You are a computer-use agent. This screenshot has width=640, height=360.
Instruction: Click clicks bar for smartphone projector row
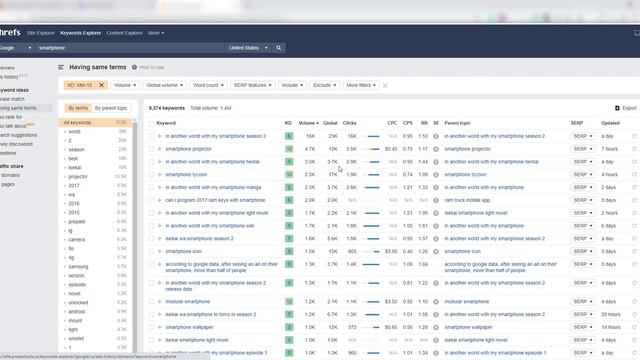[371, 149]
